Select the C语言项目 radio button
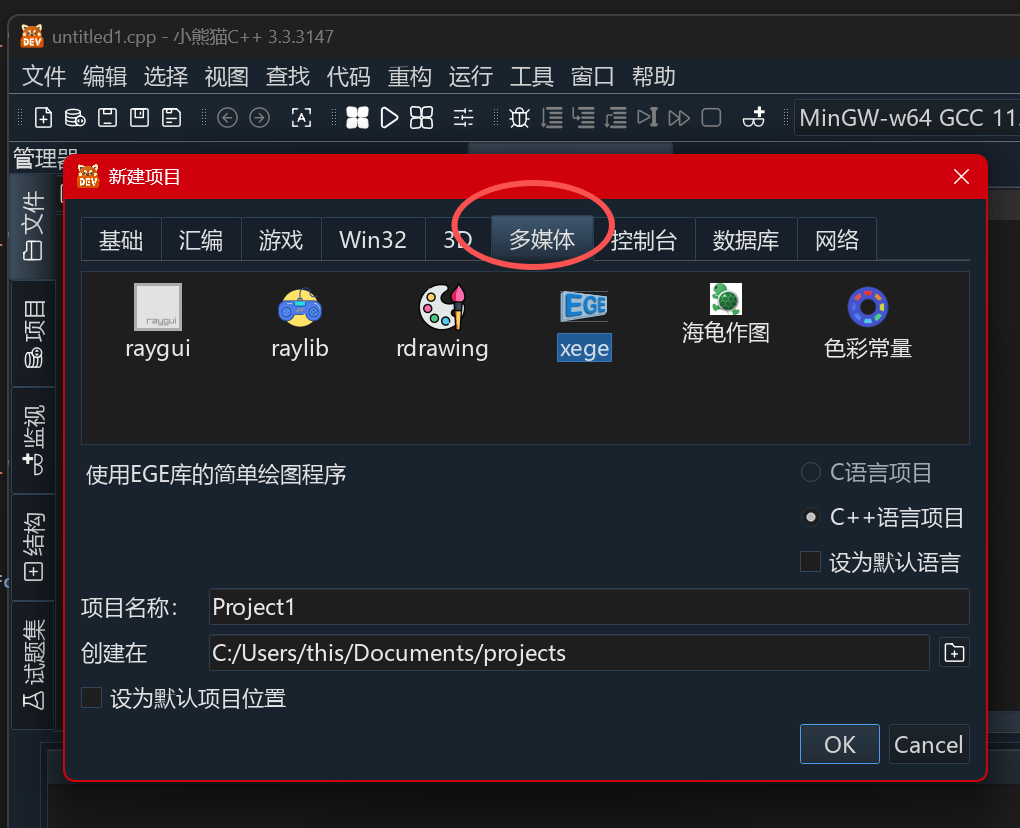The height and width of the screenshot is (828, 1020). click(x=812, y=473)
